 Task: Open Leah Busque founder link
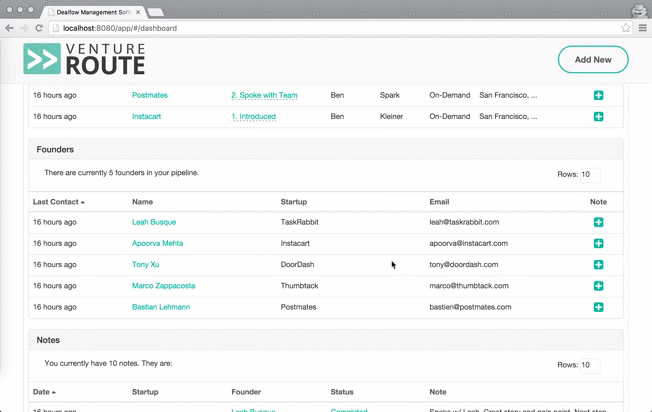point(154,222)
